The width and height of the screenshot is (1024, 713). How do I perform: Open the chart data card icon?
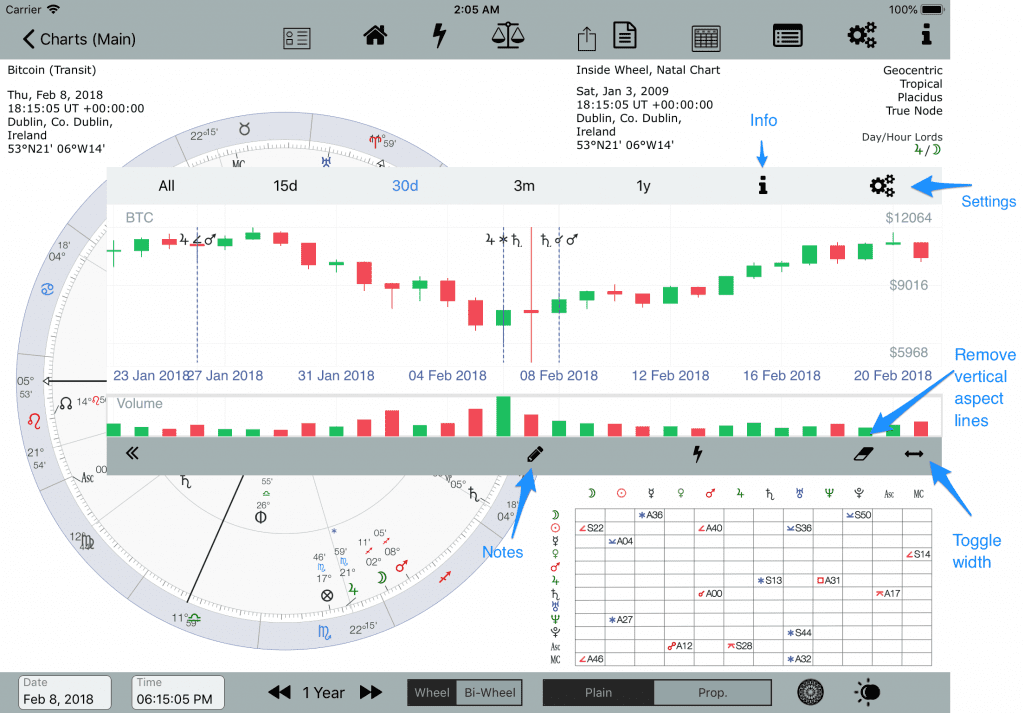[296, 39]
